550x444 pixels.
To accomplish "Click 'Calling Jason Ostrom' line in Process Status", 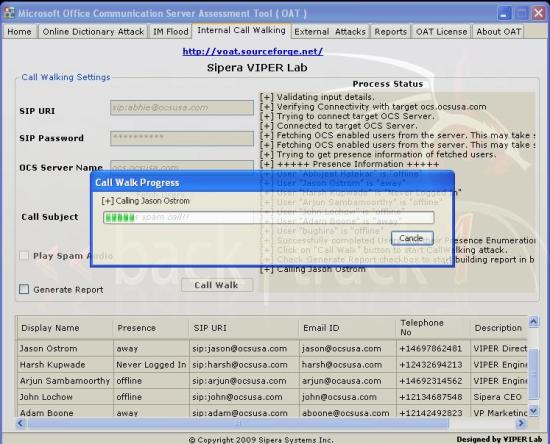I will pos(313,269).
